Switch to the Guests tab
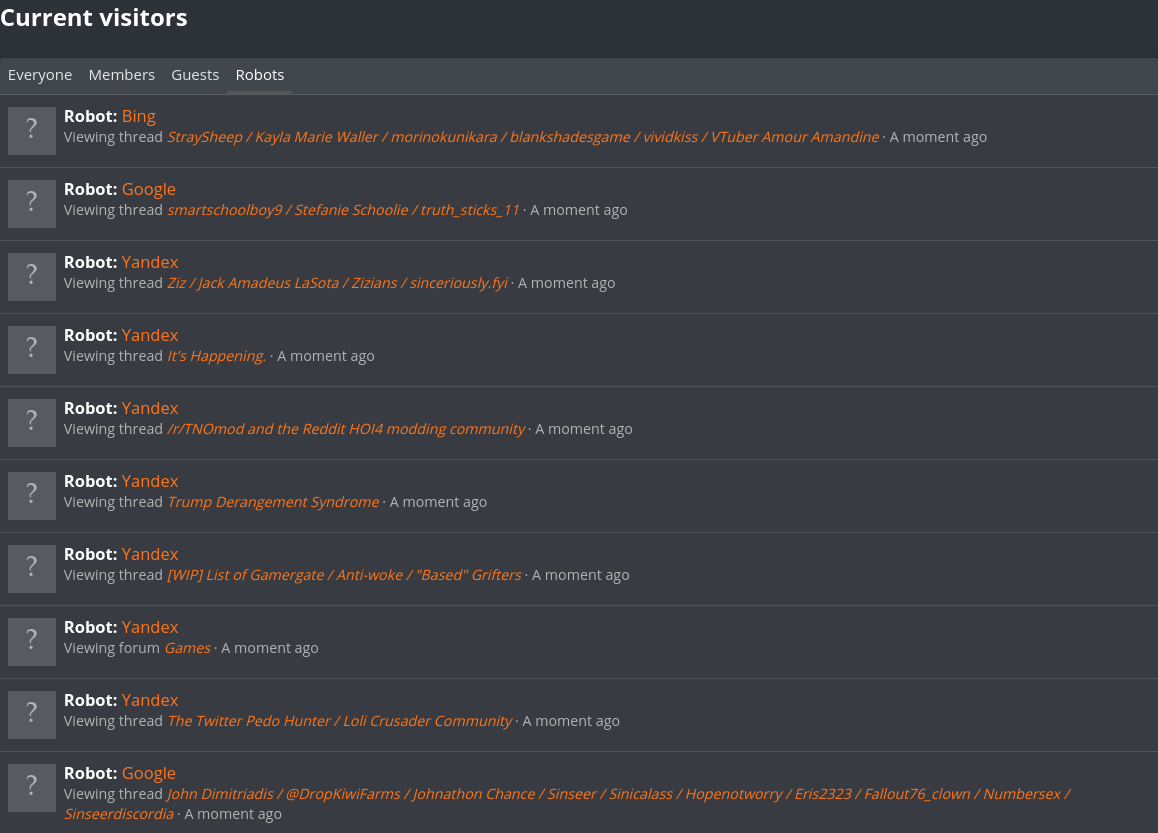1158x833 pixels. (195, 75)
